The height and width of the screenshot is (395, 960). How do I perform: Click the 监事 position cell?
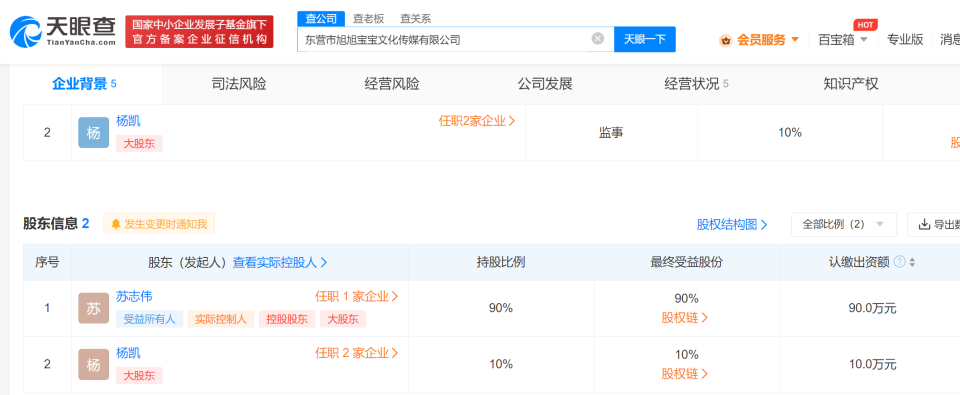[x=611, y=132]
